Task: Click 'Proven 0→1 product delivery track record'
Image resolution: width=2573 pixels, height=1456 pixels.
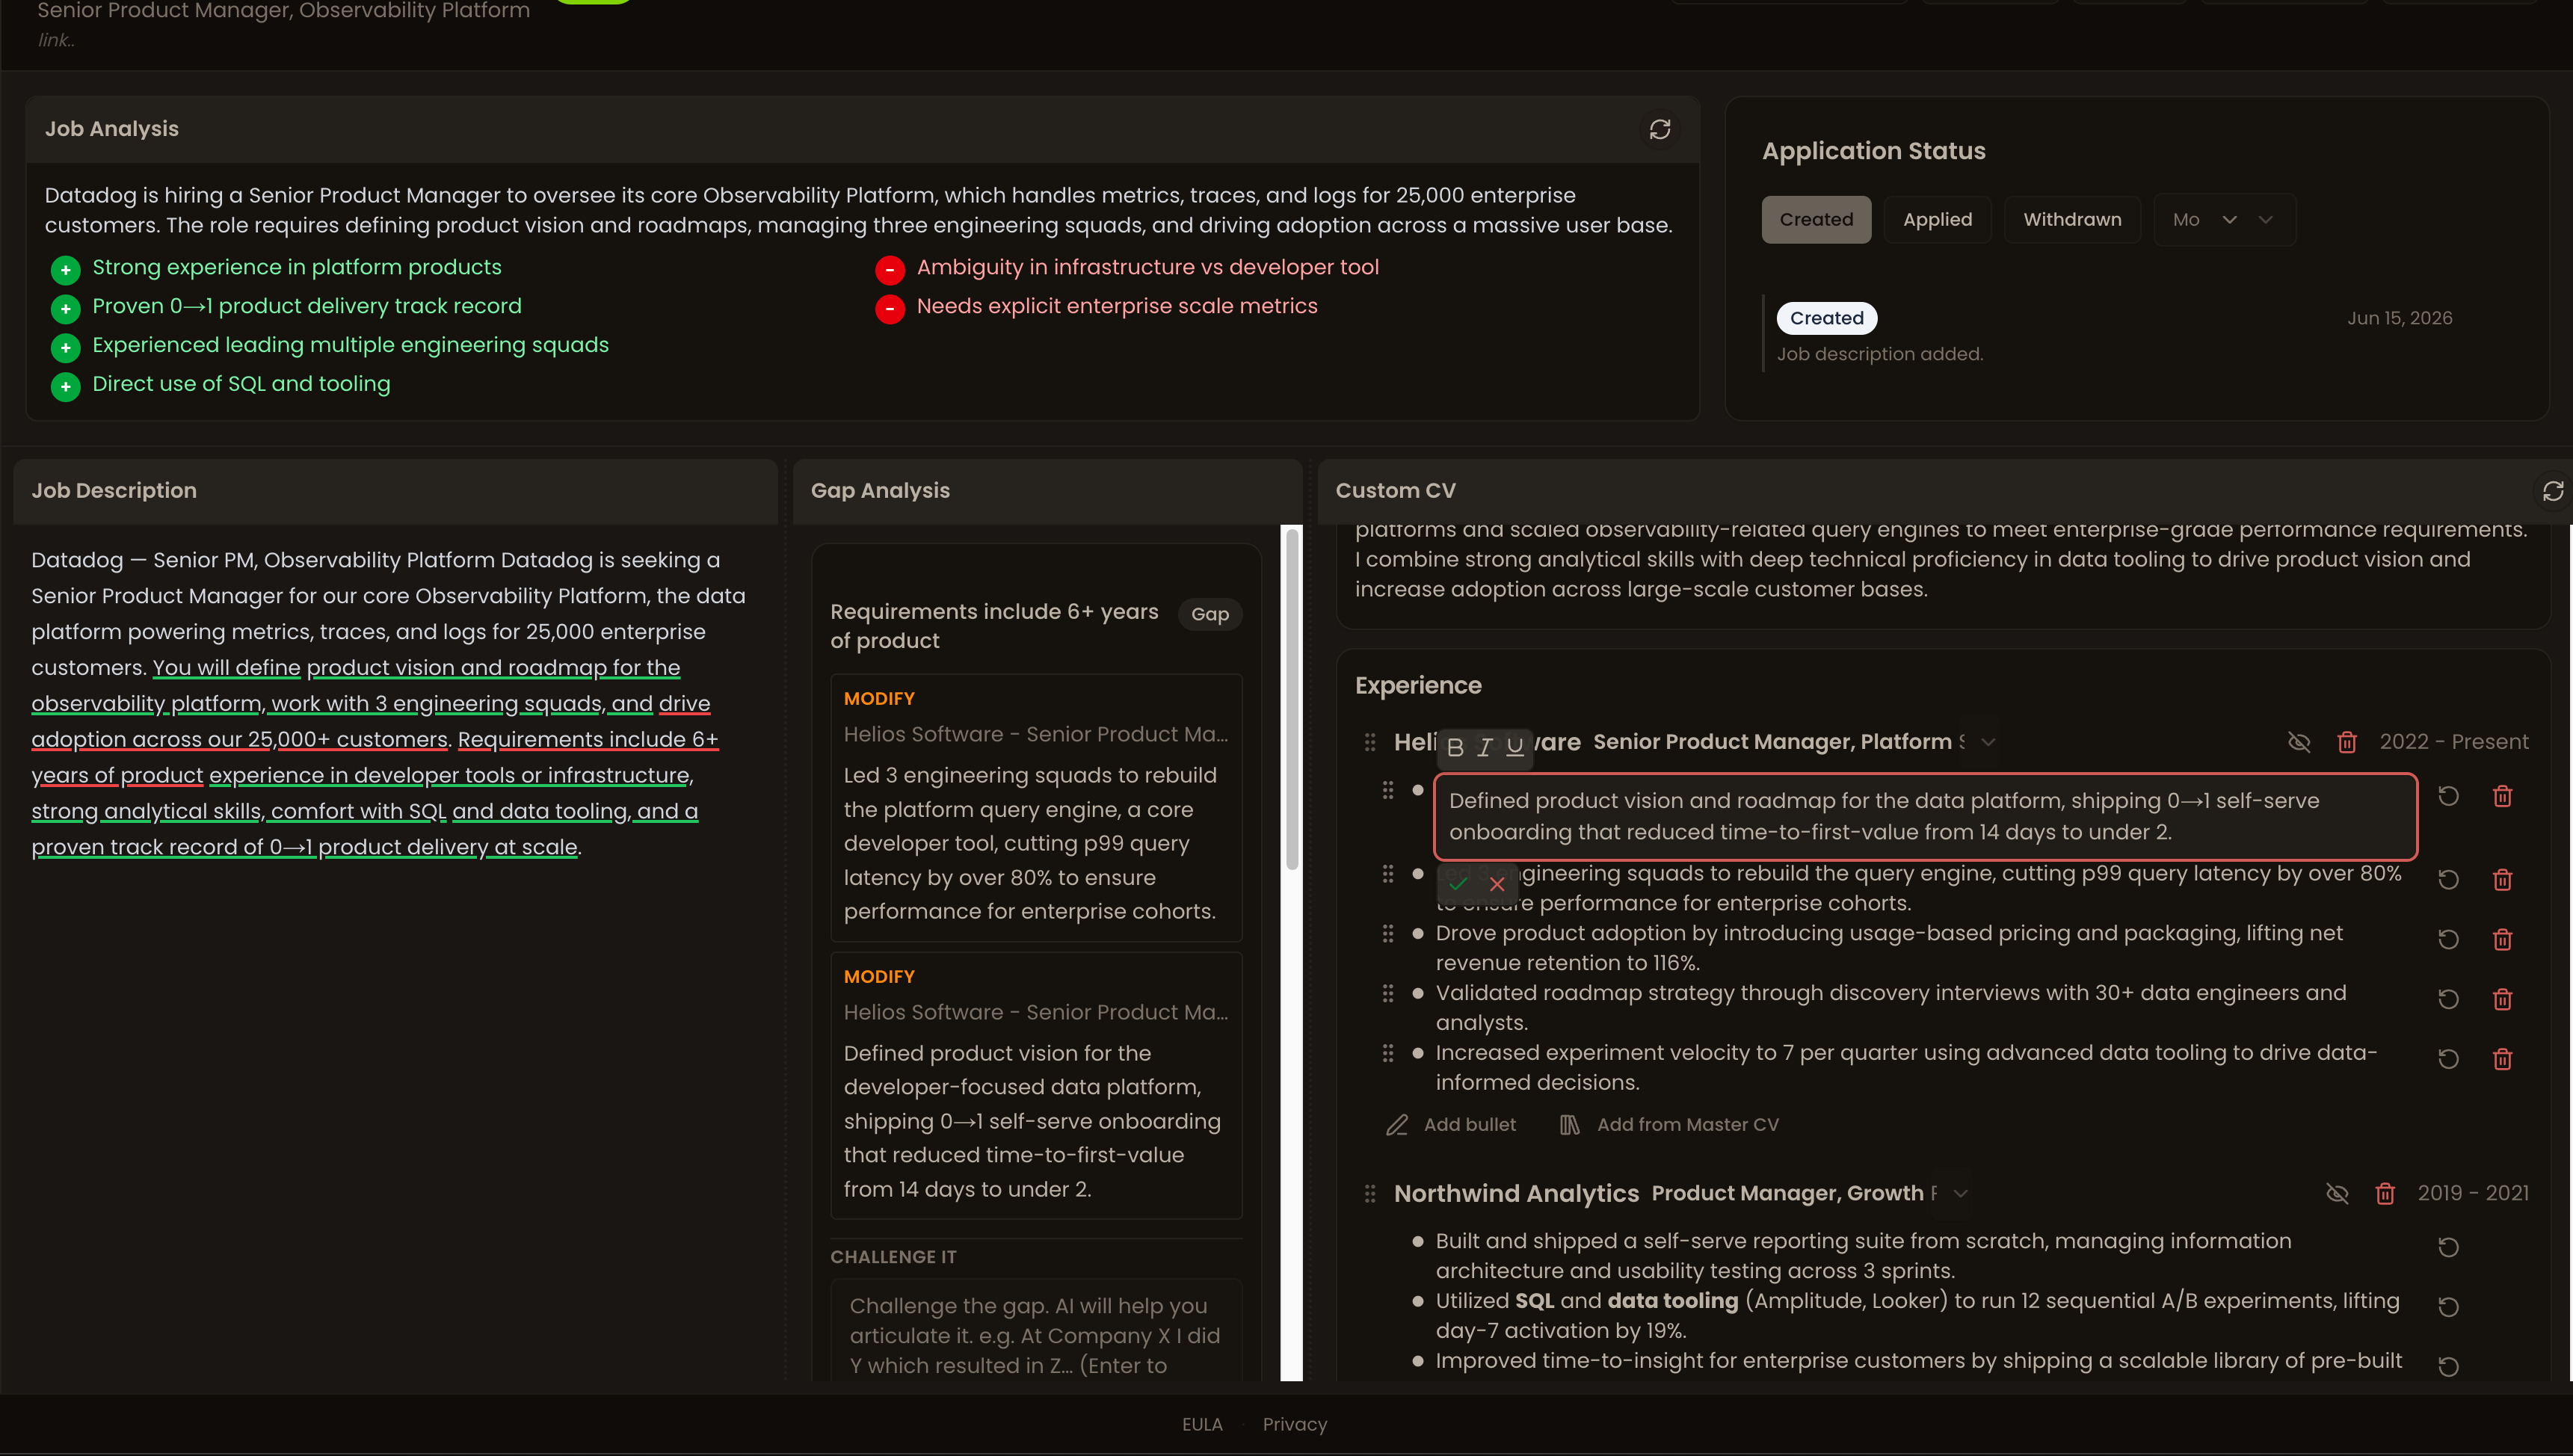Action: point(307,306)
